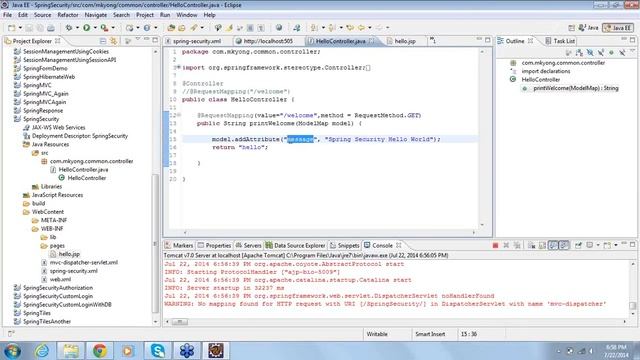This screenshot has height=360, width=640.
Task: Toggle Scroll Lock in Console toolbar
Action: coord(542,245)
